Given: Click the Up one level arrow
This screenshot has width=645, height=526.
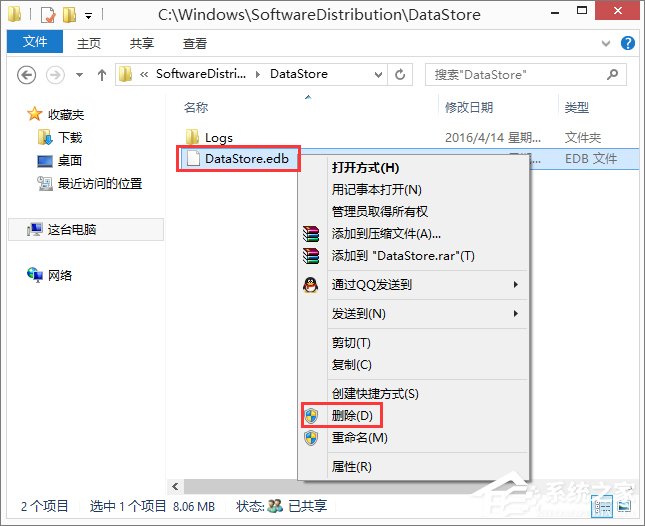Looking at the screenshot, I should pyautogui.click(x=102, y=75).
